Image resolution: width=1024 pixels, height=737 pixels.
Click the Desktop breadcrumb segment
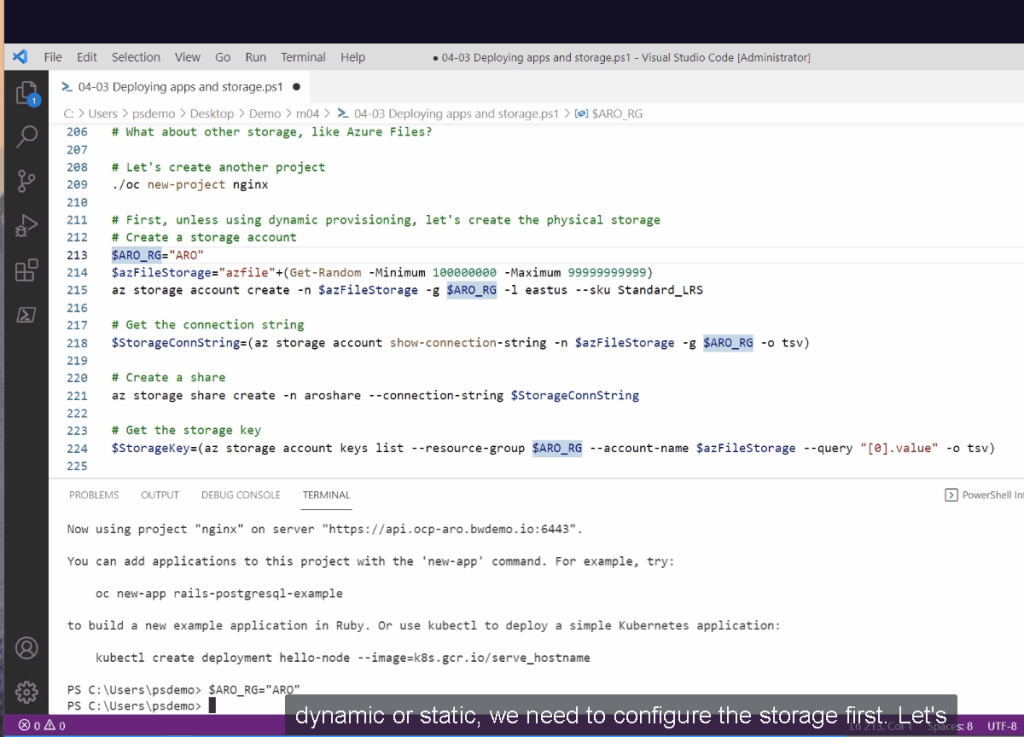(212, 114)
